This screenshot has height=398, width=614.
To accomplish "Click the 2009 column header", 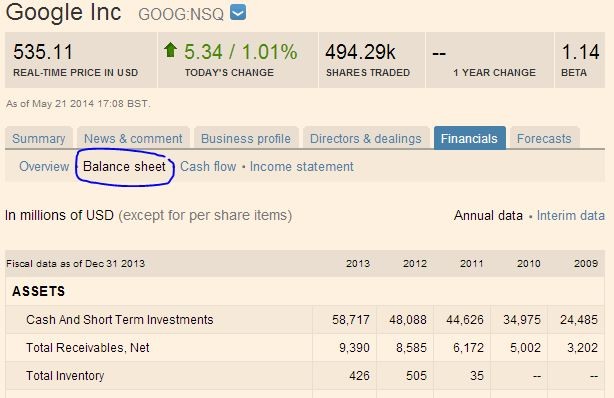I will 586,263.
